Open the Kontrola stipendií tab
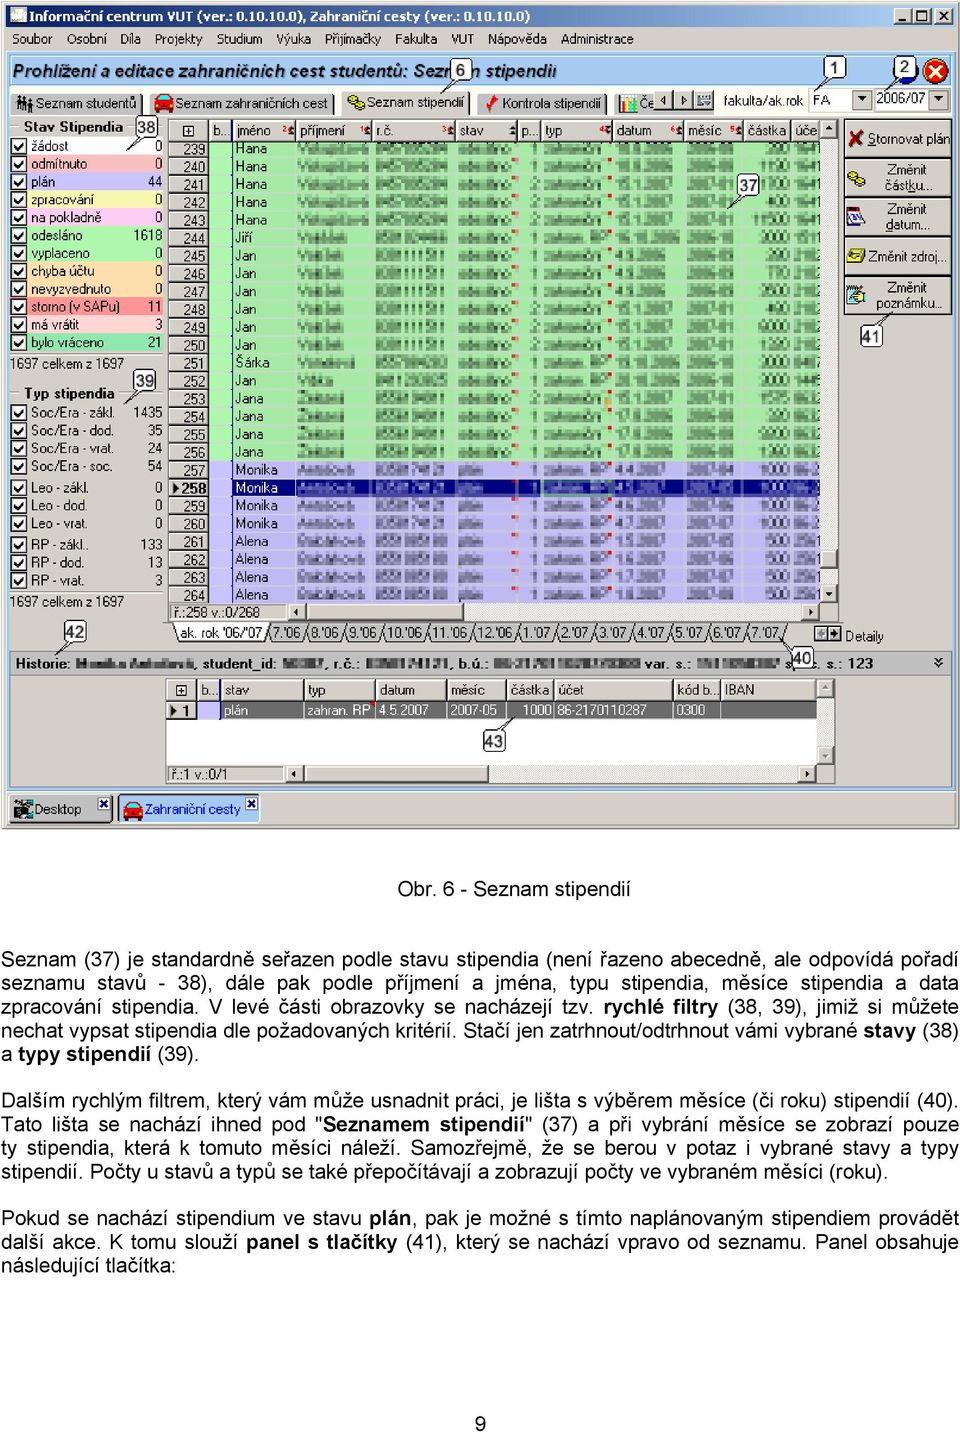 coord(543,103)
